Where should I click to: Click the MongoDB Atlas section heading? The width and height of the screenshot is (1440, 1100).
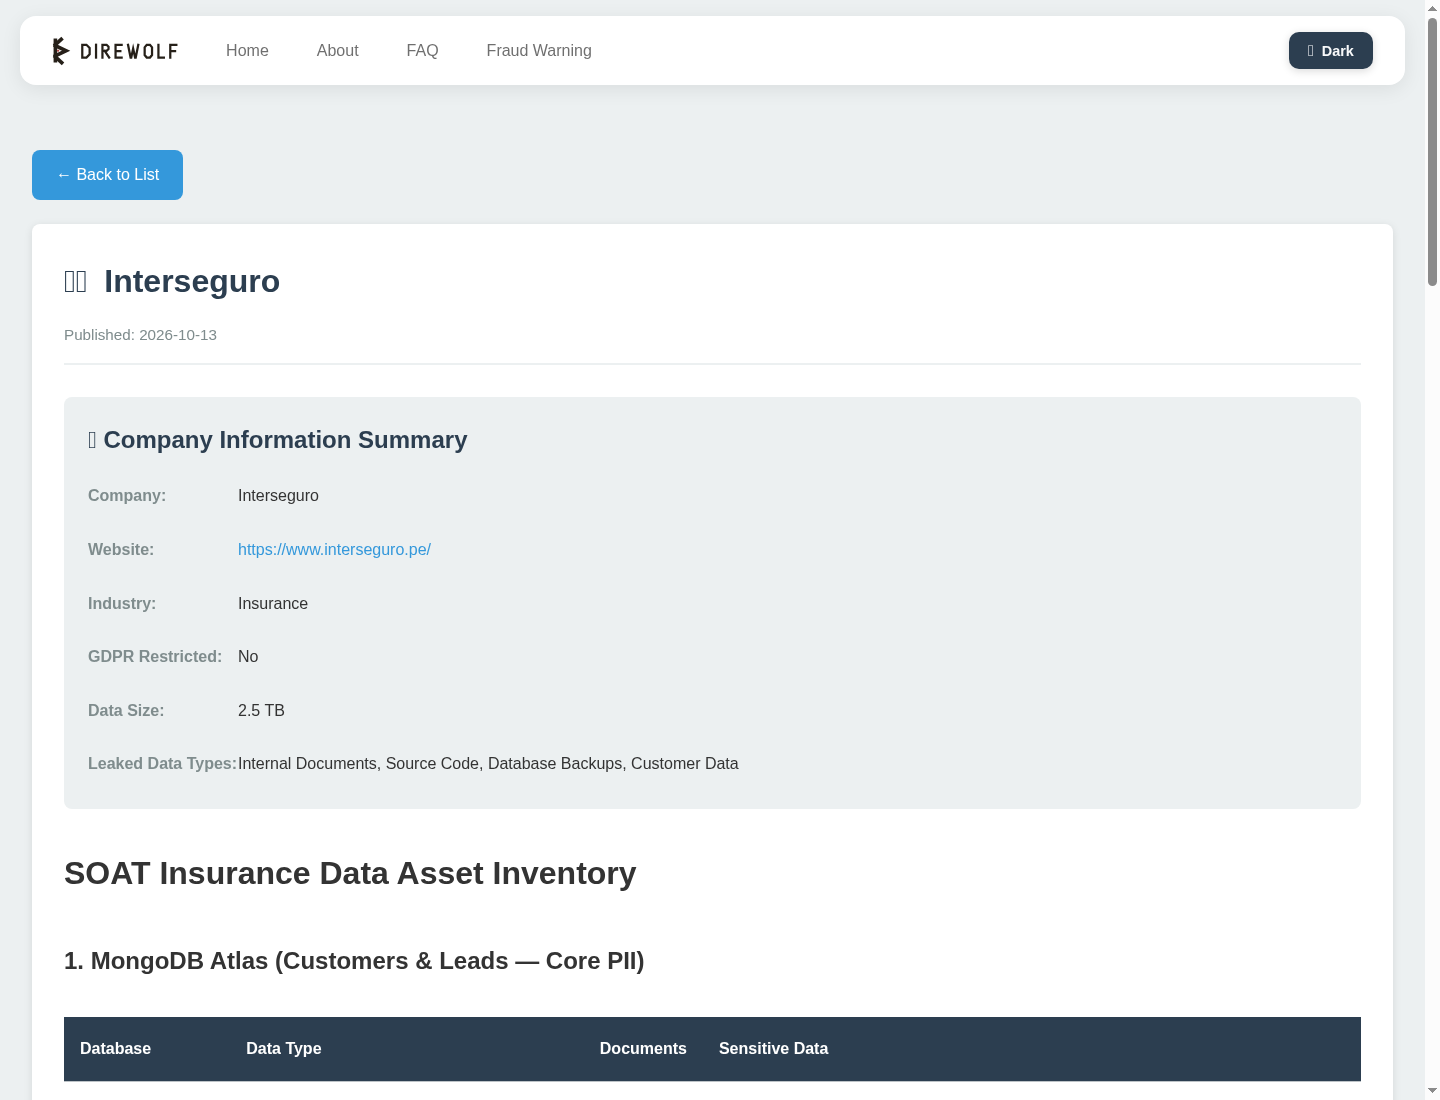pos(354,961)
